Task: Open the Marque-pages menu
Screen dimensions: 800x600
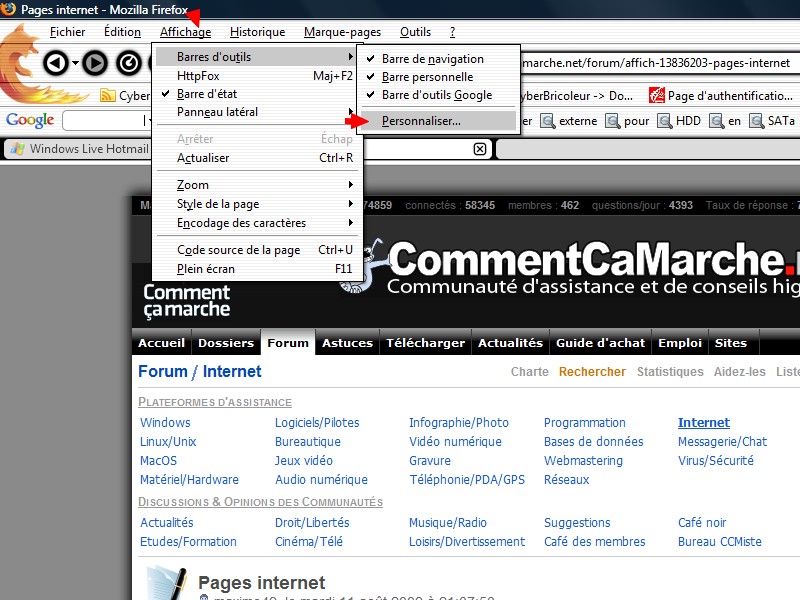Action: [x=342, y=32]
